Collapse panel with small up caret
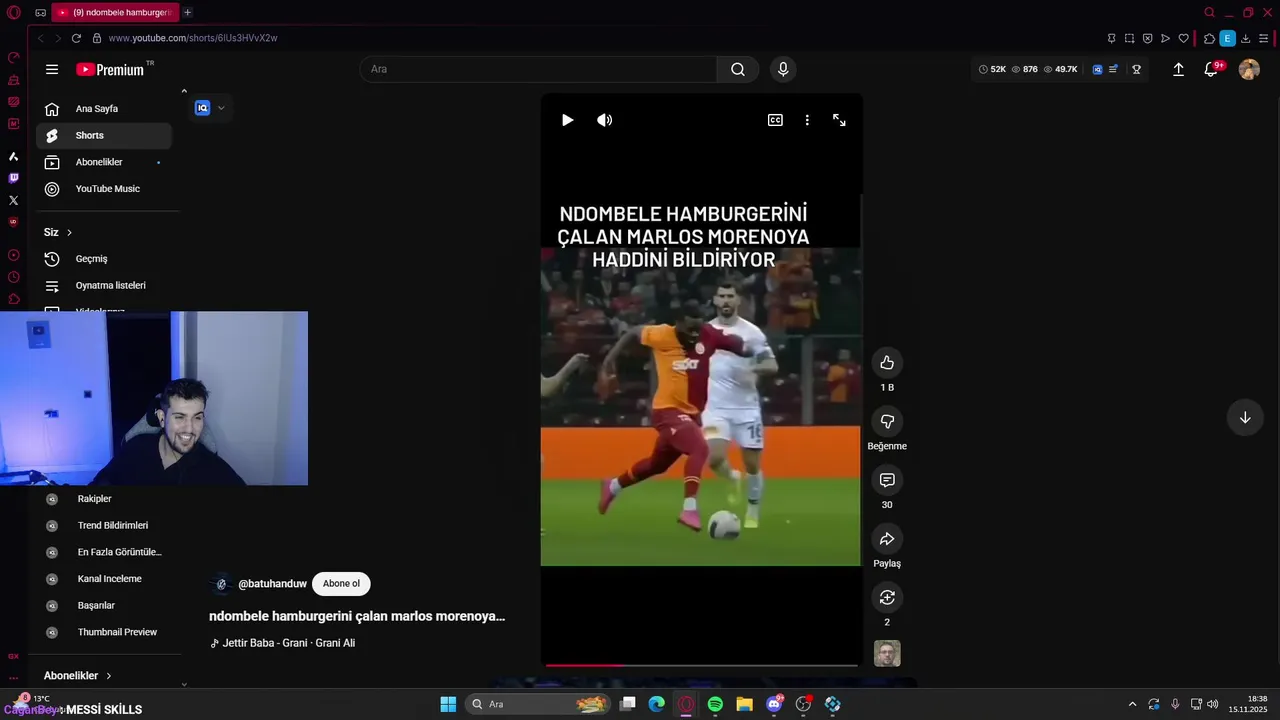 184,91
